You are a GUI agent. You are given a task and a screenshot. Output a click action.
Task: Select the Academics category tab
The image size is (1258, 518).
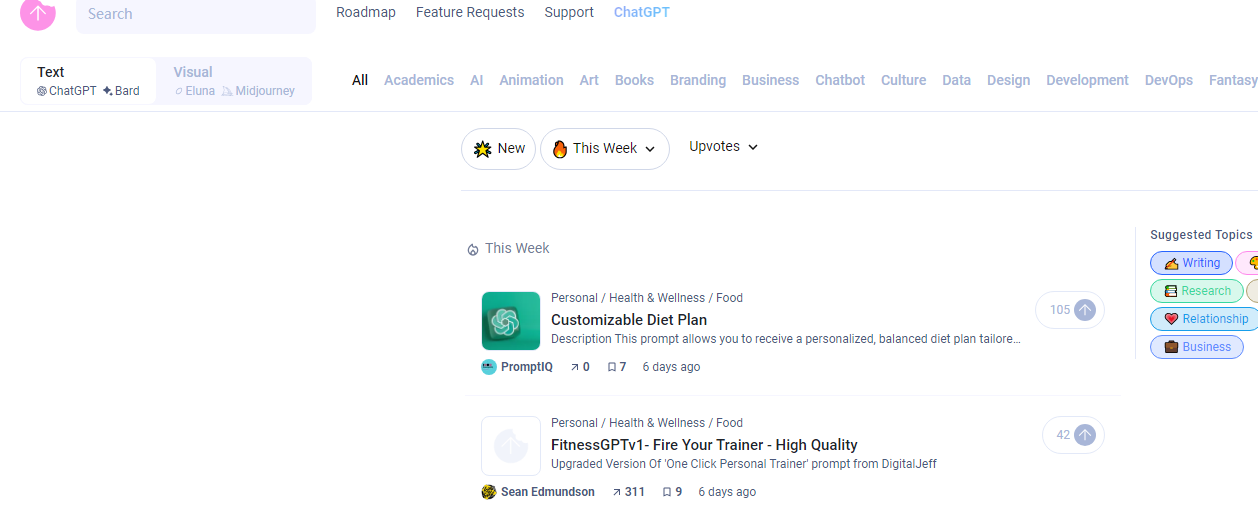point(419,80)
